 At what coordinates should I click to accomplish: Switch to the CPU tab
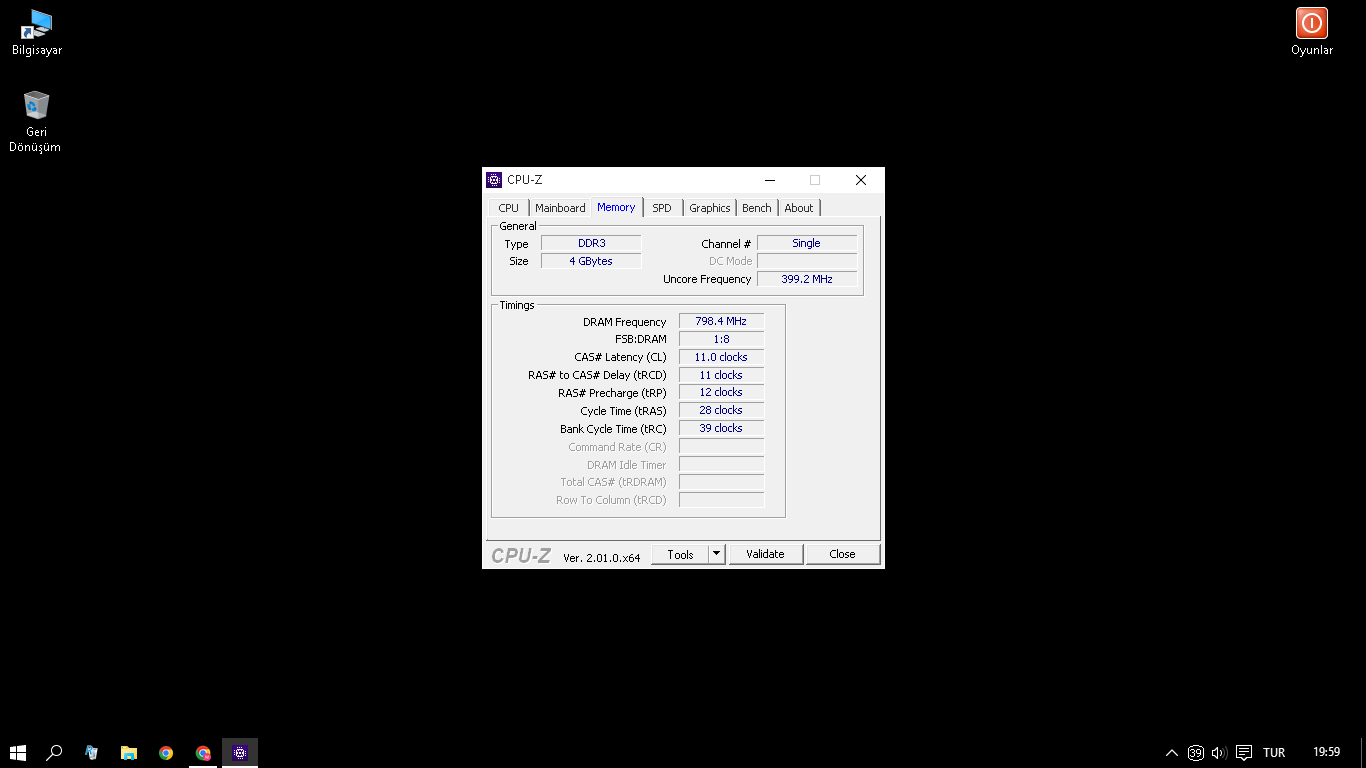(x=509, y=208)
